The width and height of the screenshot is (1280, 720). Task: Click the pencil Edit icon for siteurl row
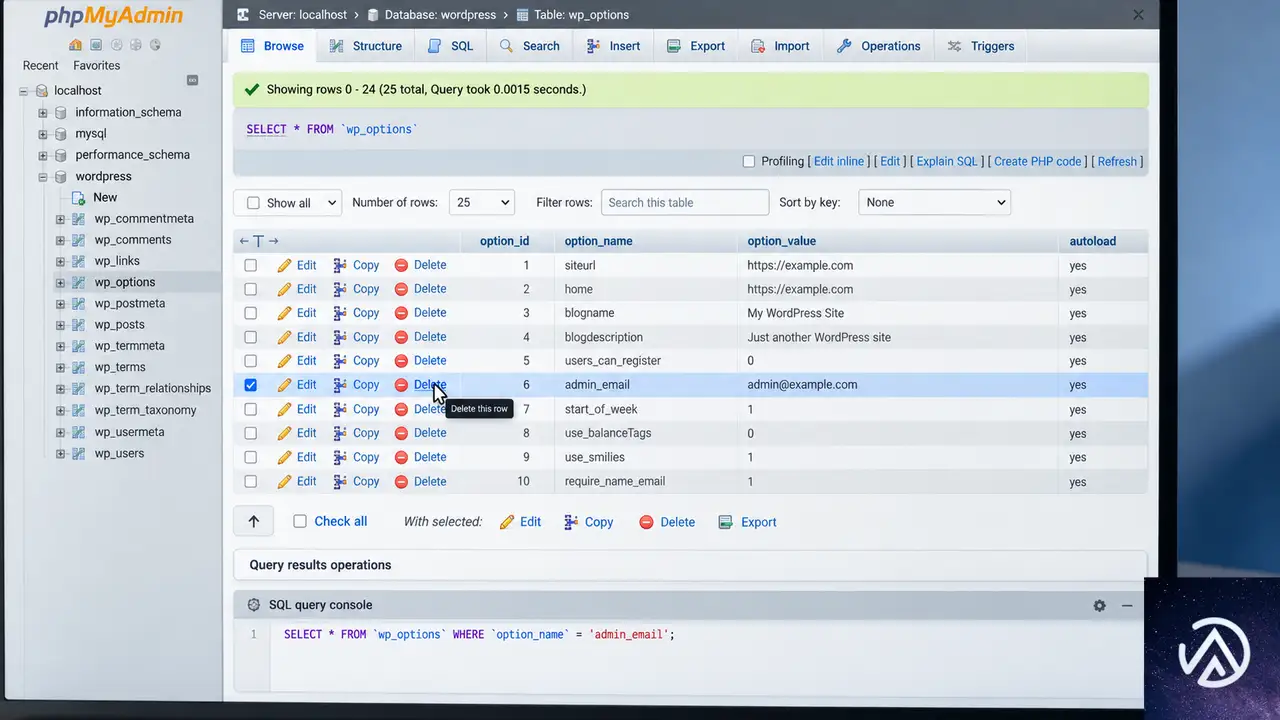coord(284,266)
